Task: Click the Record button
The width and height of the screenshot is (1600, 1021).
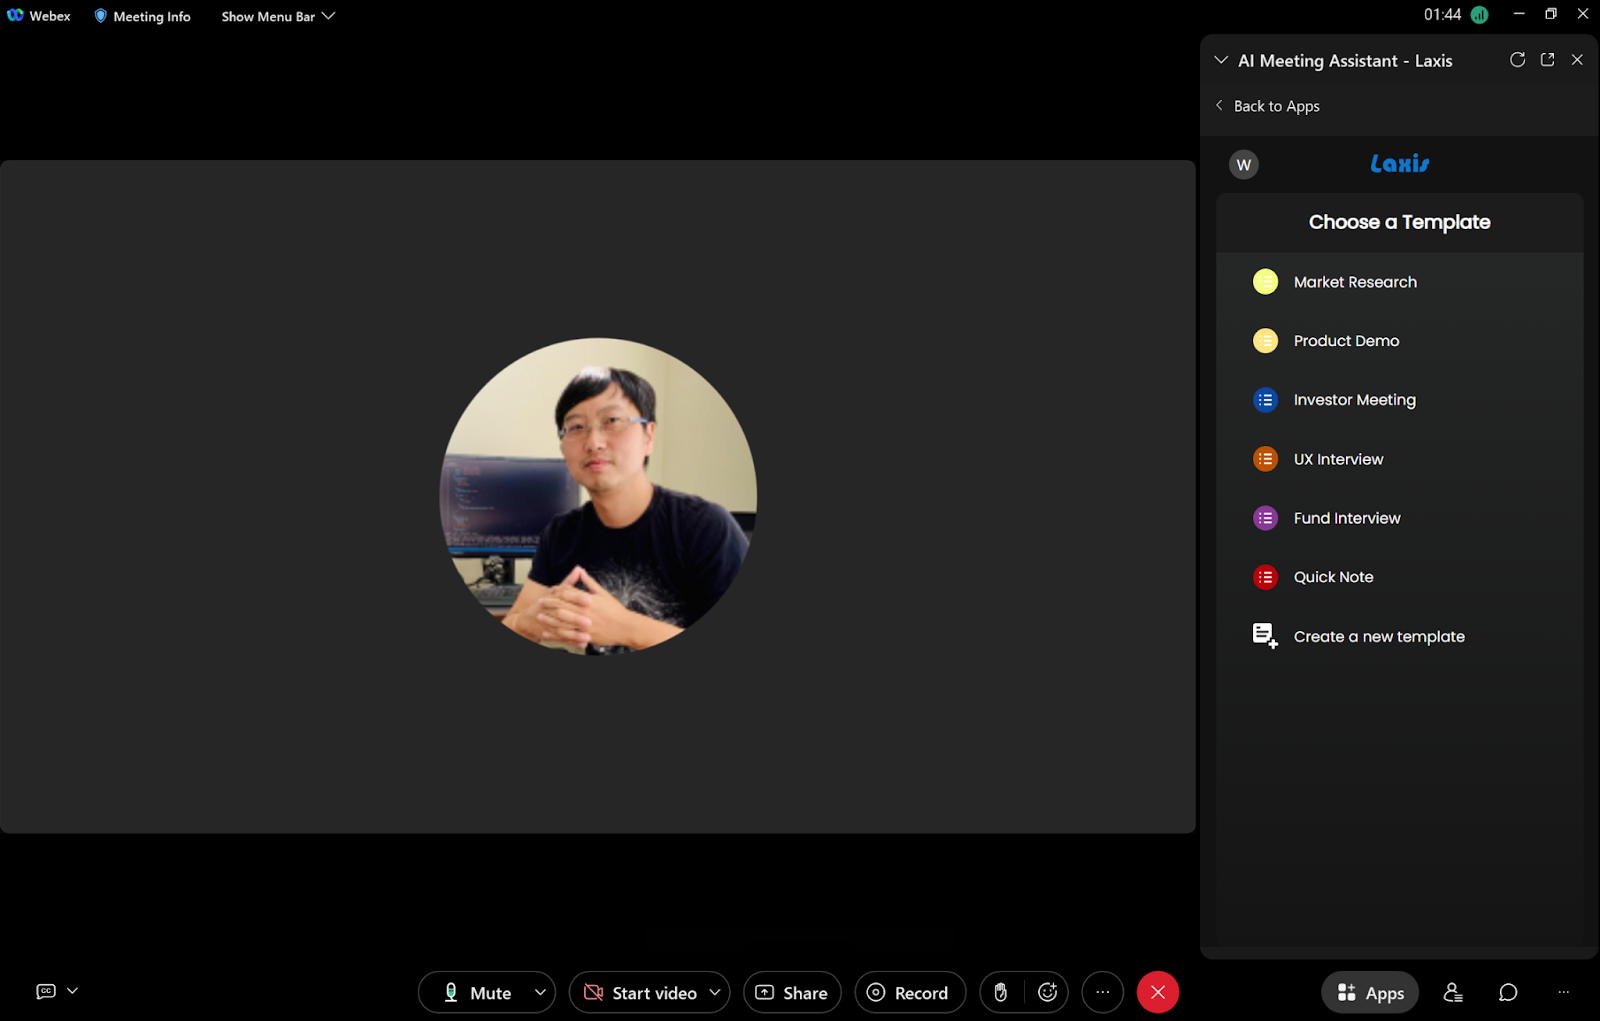Action: 910,992
